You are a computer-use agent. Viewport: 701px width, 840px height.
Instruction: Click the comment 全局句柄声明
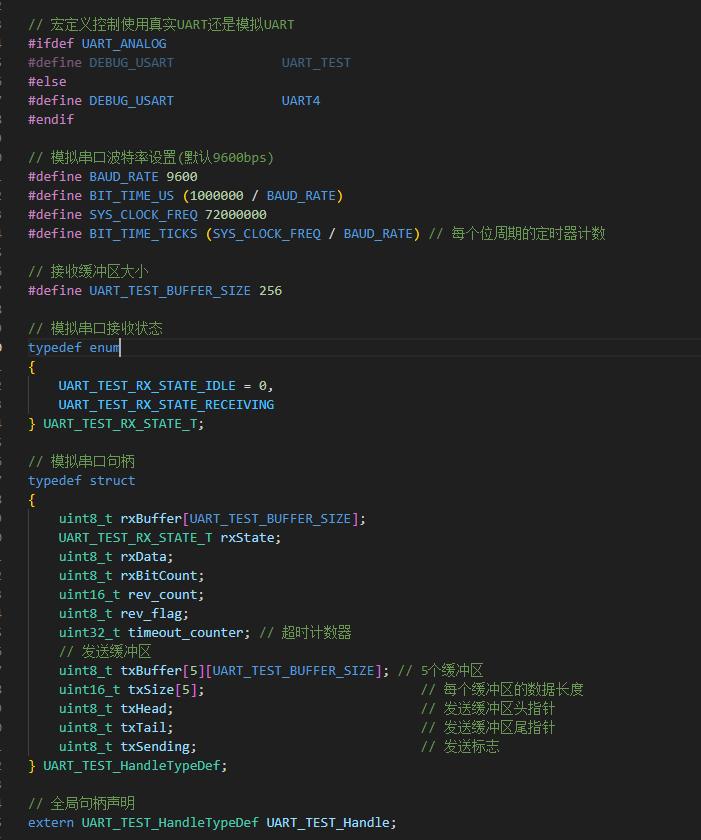(81, 804)
